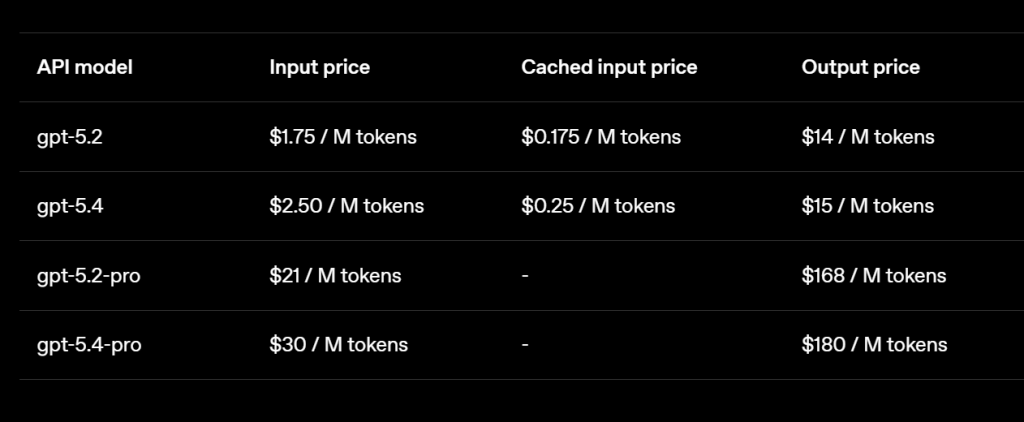
Task: Click the $168 / M tokens output price
Action: pos(874,275)
